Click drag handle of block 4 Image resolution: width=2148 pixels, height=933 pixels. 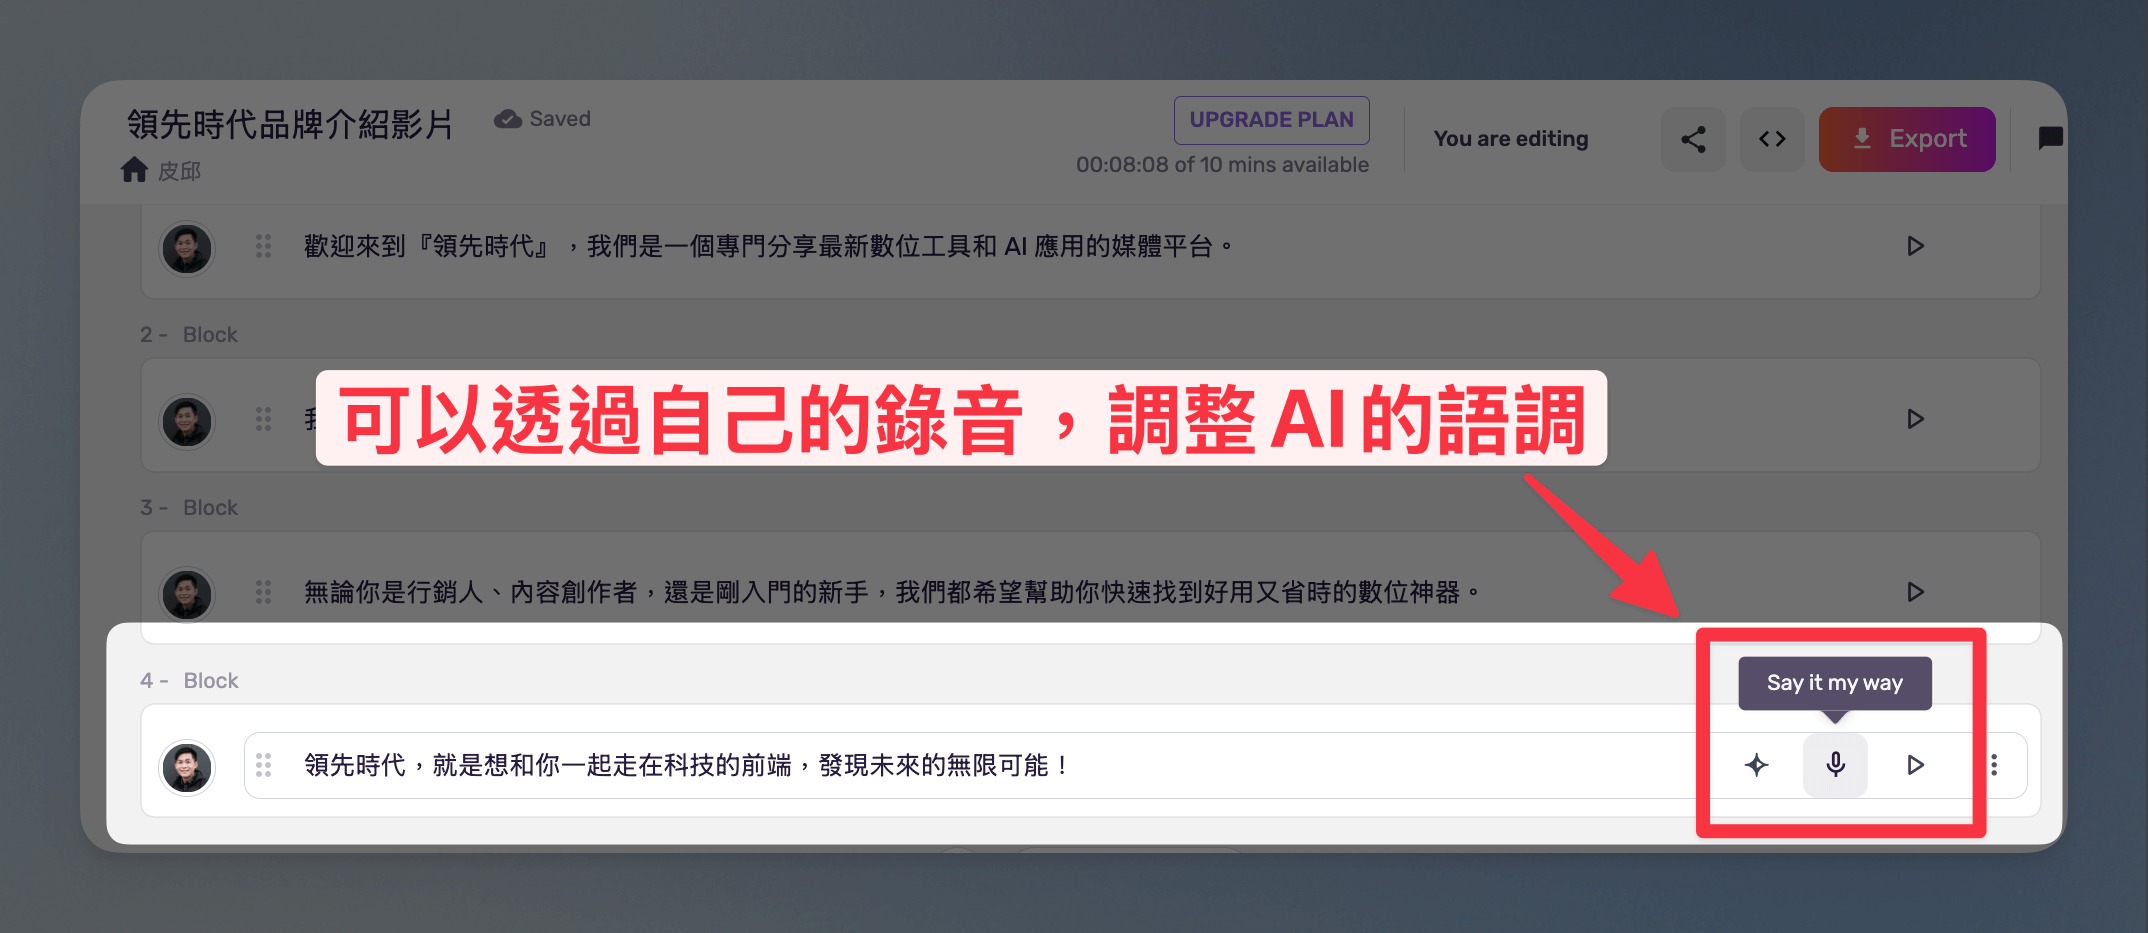(263, 765)
